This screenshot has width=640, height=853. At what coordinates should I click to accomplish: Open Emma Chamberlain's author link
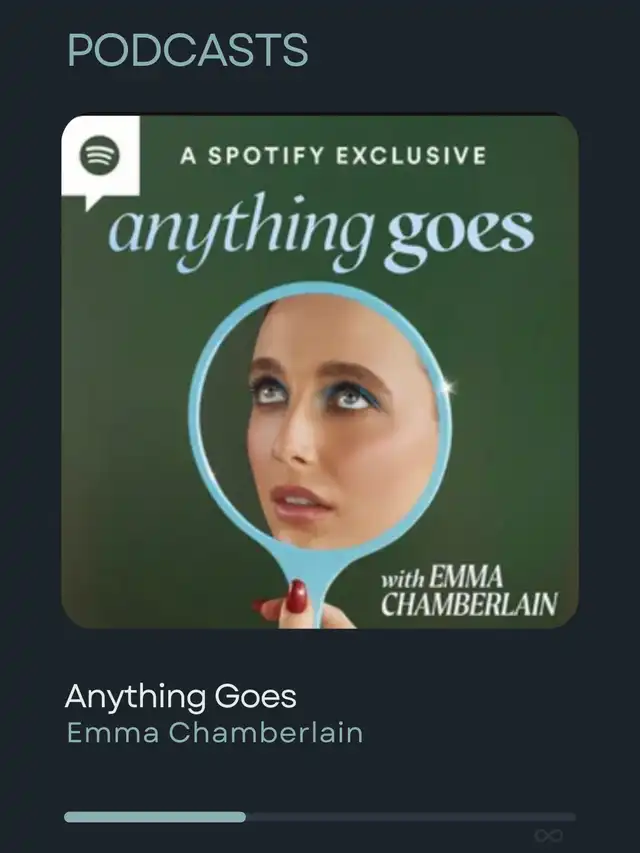214,732
